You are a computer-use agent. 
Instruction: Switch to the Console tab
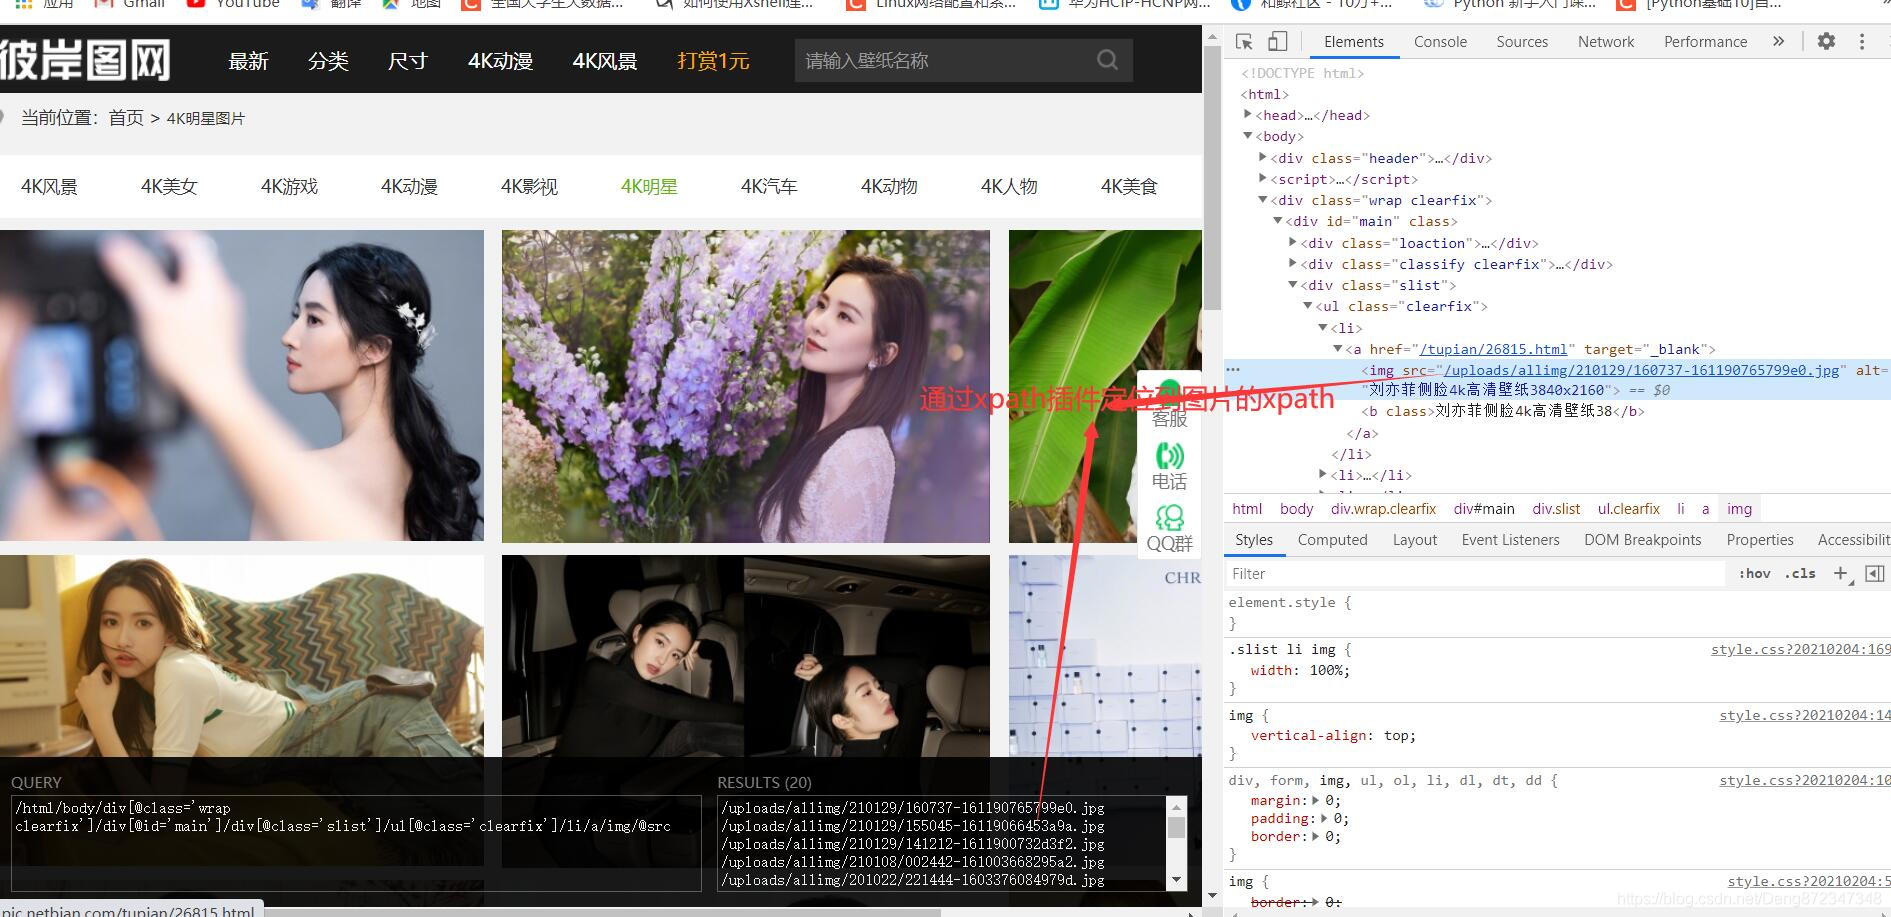(1440, 41)
